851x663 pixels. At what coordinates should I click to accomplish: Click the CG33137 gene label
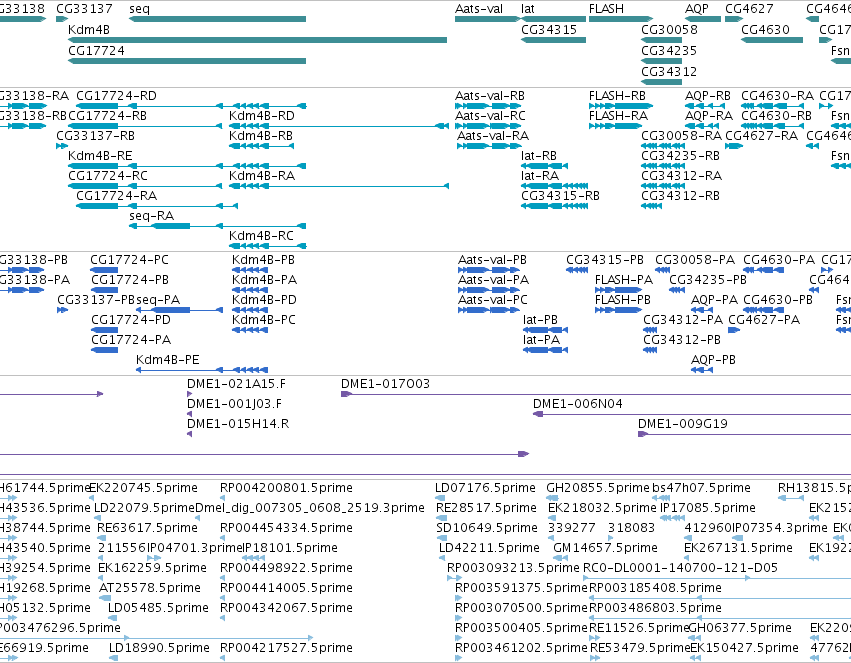84,9
